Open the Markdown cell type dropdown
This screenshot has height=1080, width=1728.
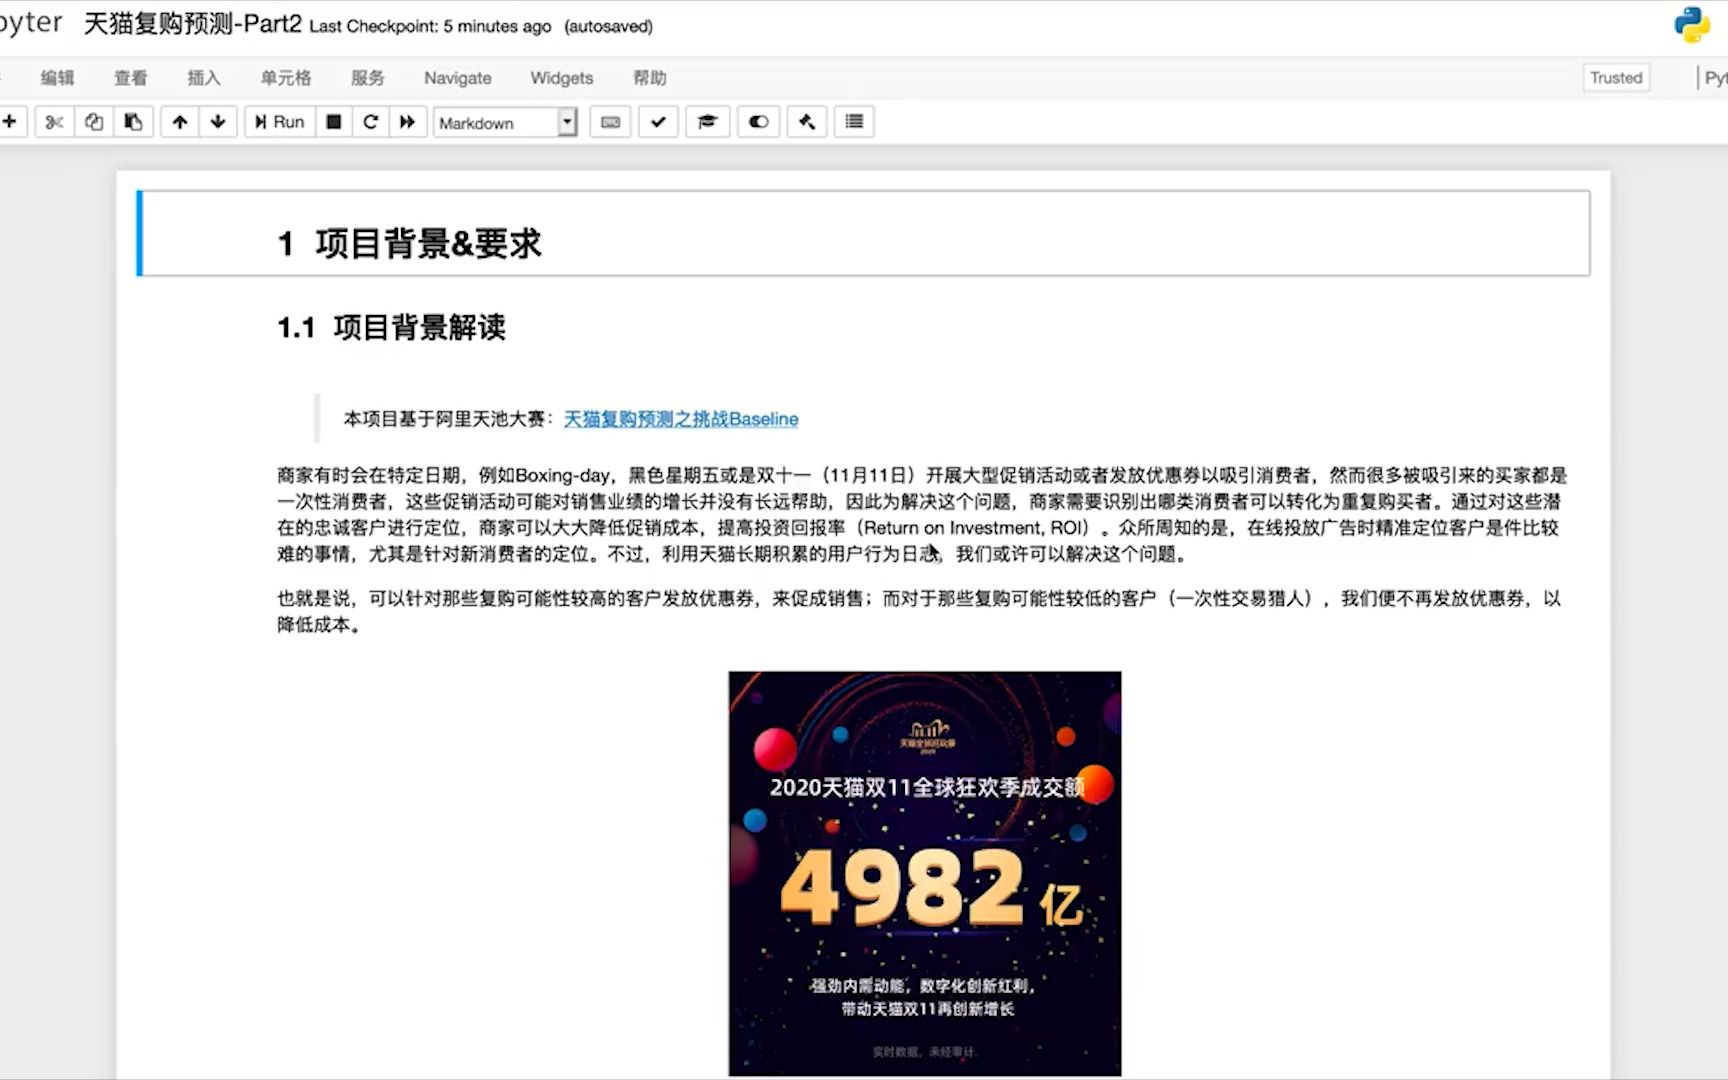[505, 122]
